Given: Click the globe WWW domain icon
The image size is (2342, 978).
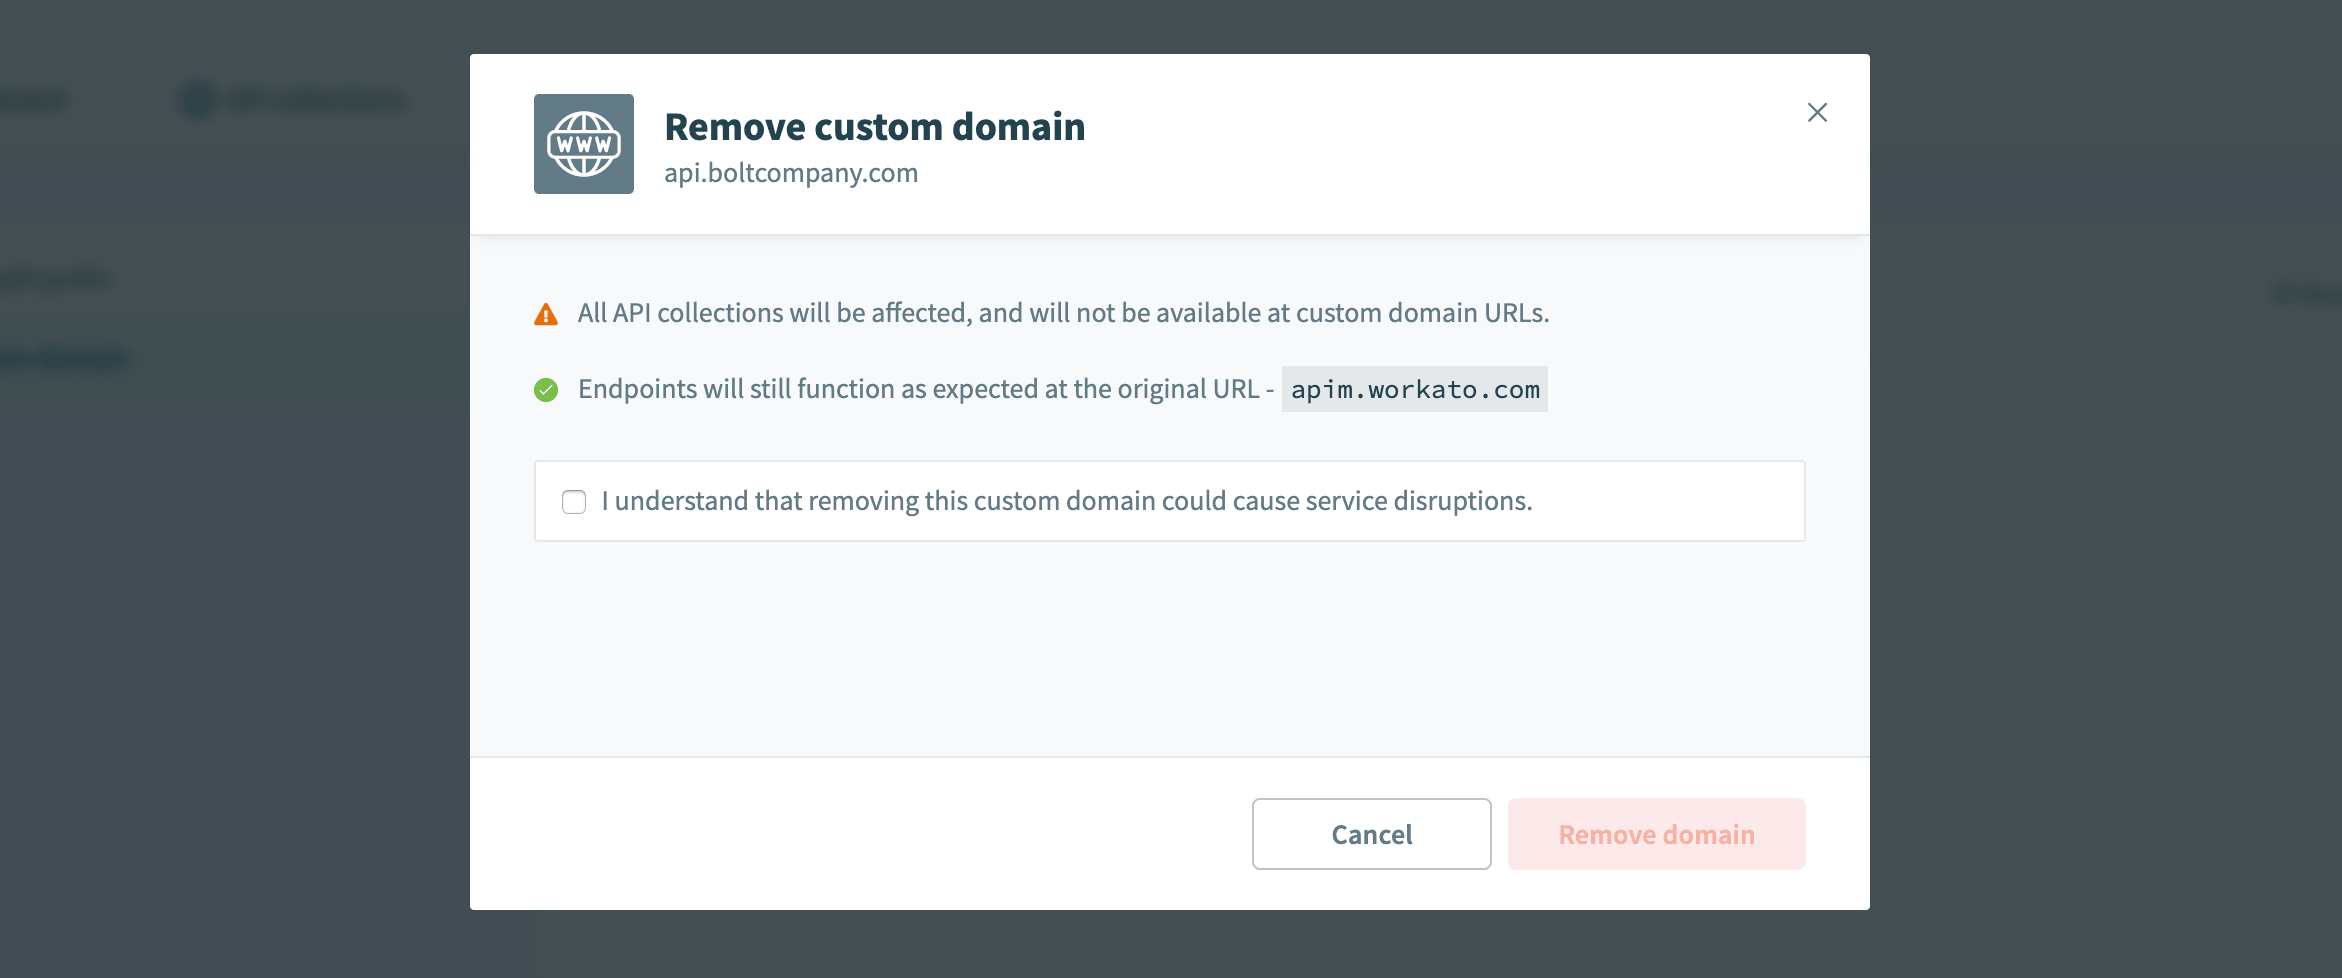Looking at the screenshot, I should tap(584, 143).
